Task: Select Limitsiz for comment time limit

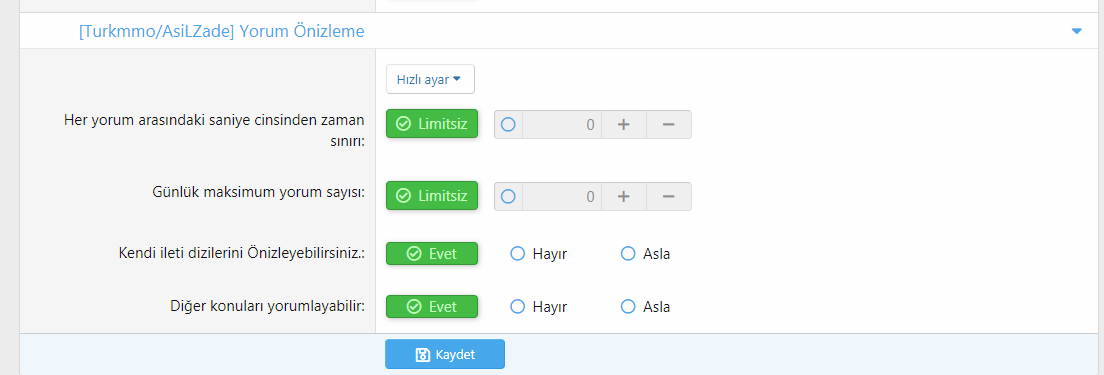Action: tap(432, 124)
